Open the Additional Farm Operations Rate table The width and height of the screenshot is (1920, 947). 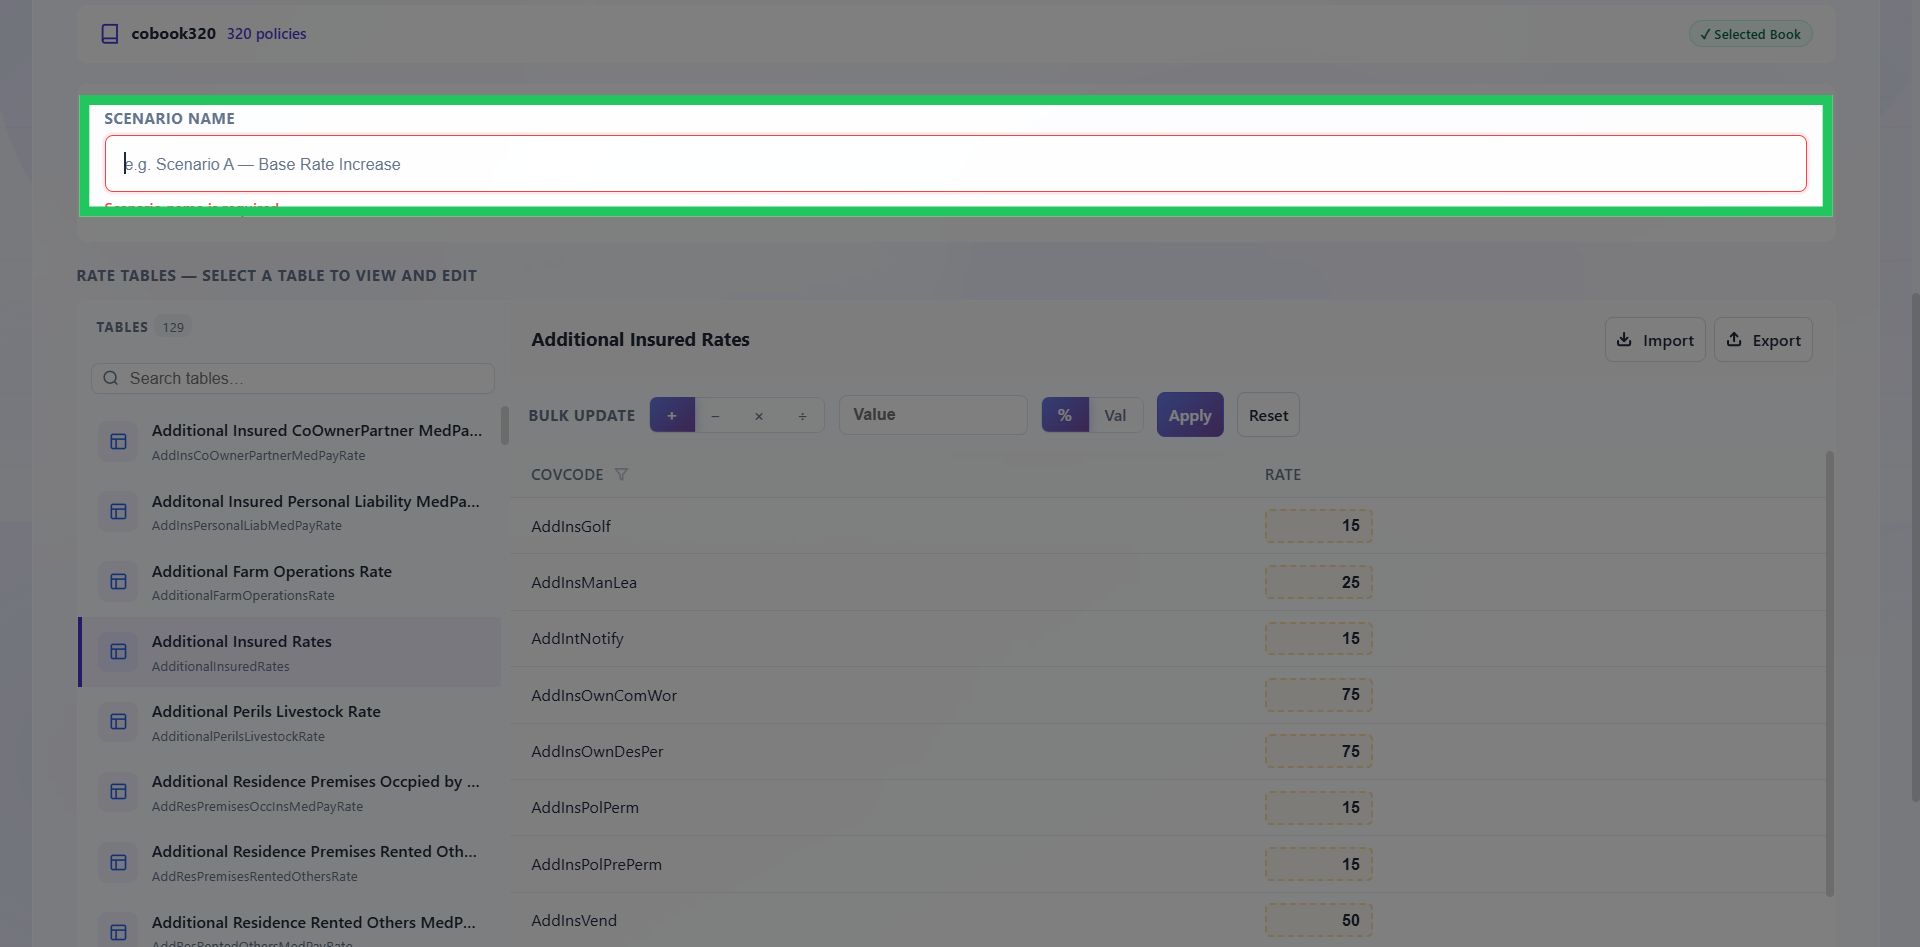pyautogui.click(x=290, y=582)
